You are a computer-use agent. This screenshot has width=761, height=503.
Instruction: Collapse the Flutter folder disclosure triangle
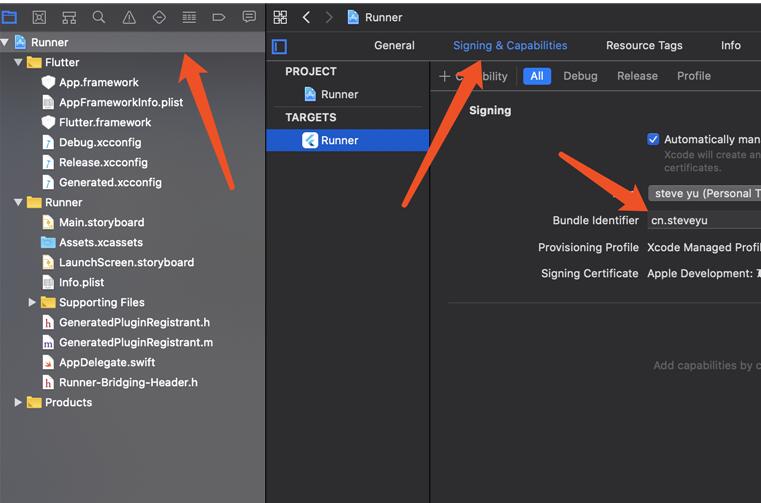tap(18, 62)
